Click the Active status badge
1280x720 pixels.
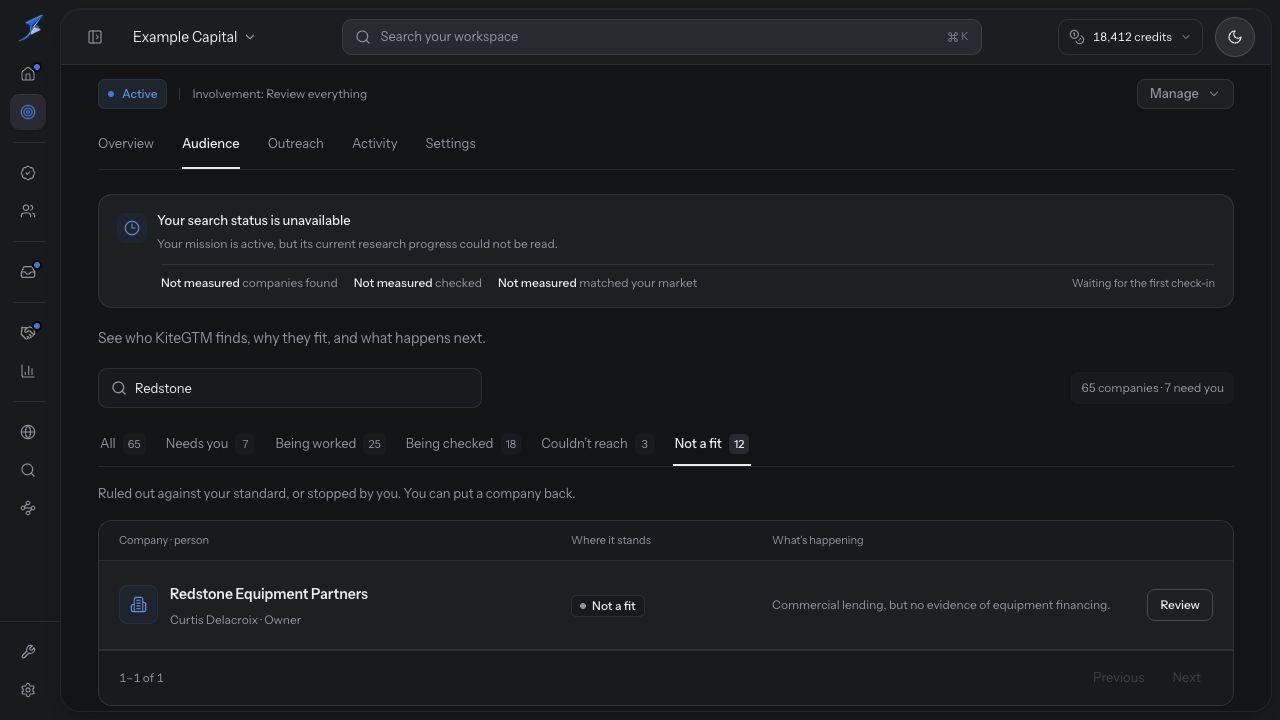(x=132, y=94)
